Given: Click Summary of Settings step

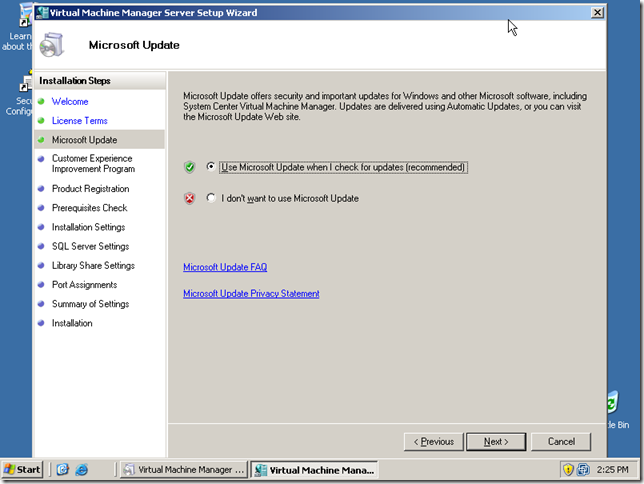Looking at the screenshot, I should point(90,304).
